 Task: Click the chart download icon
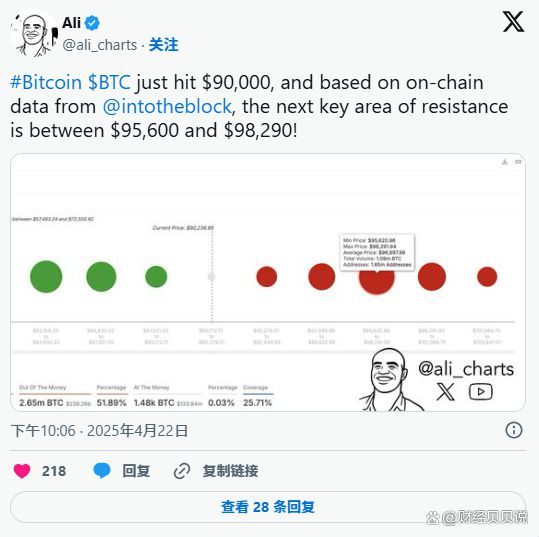click(504, 162)
